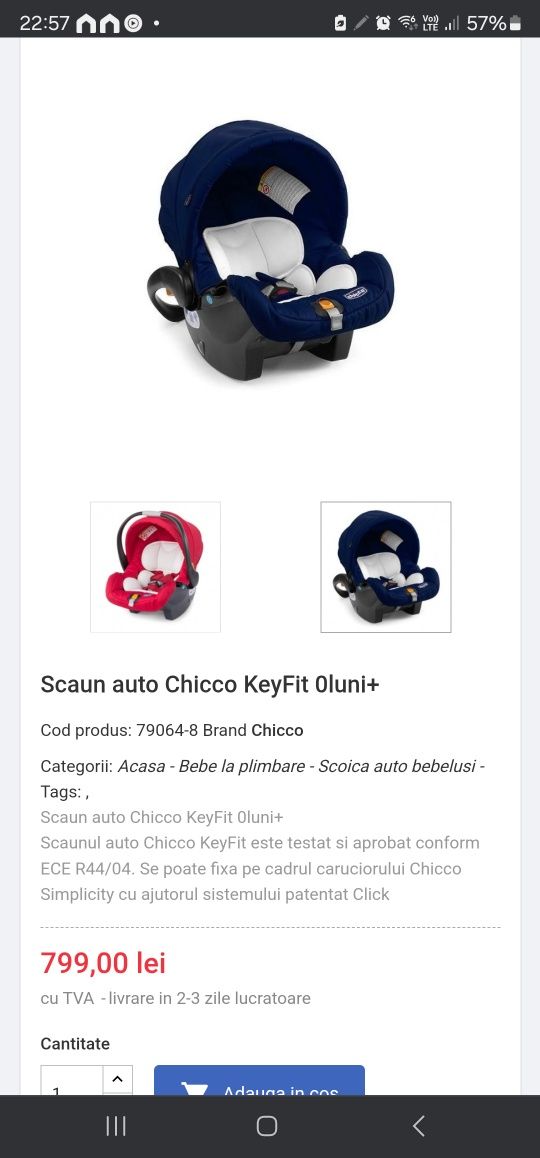Go back using the navigation arrow

coord(419,1126)
